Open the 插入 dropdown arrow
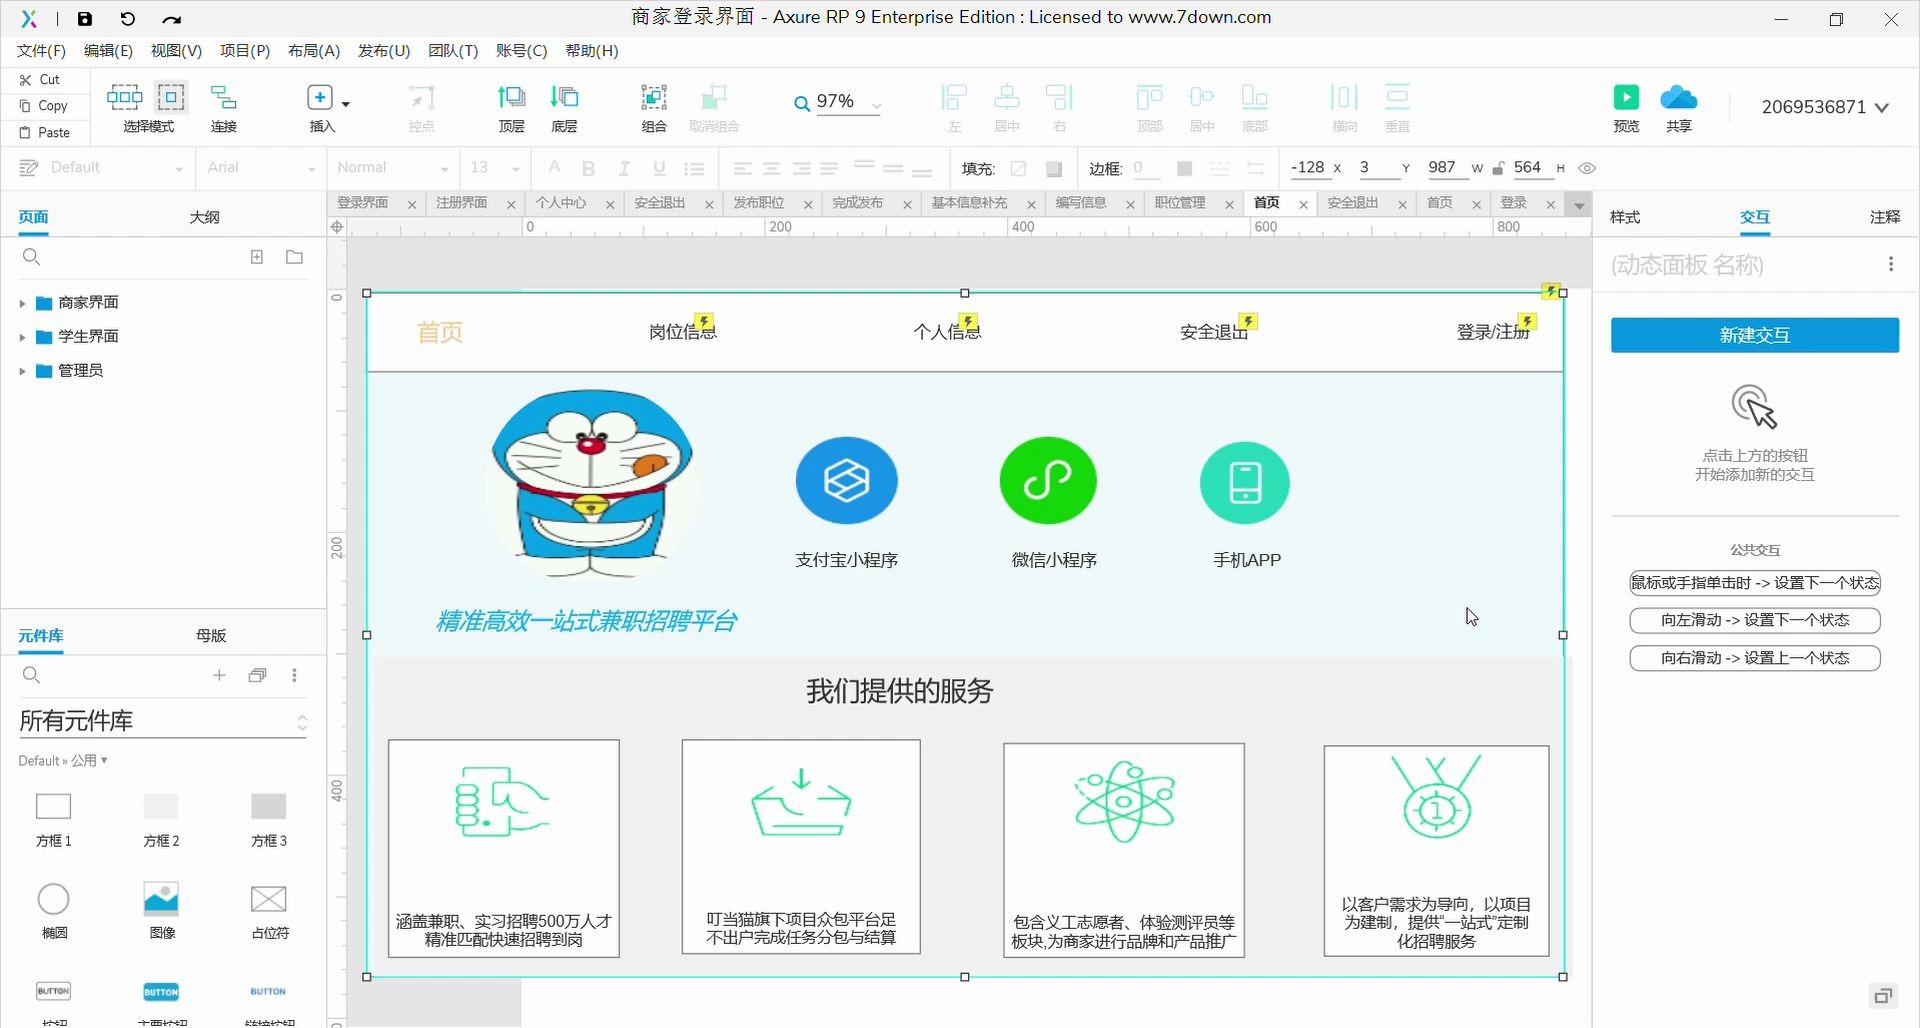 tap(346, 103)
